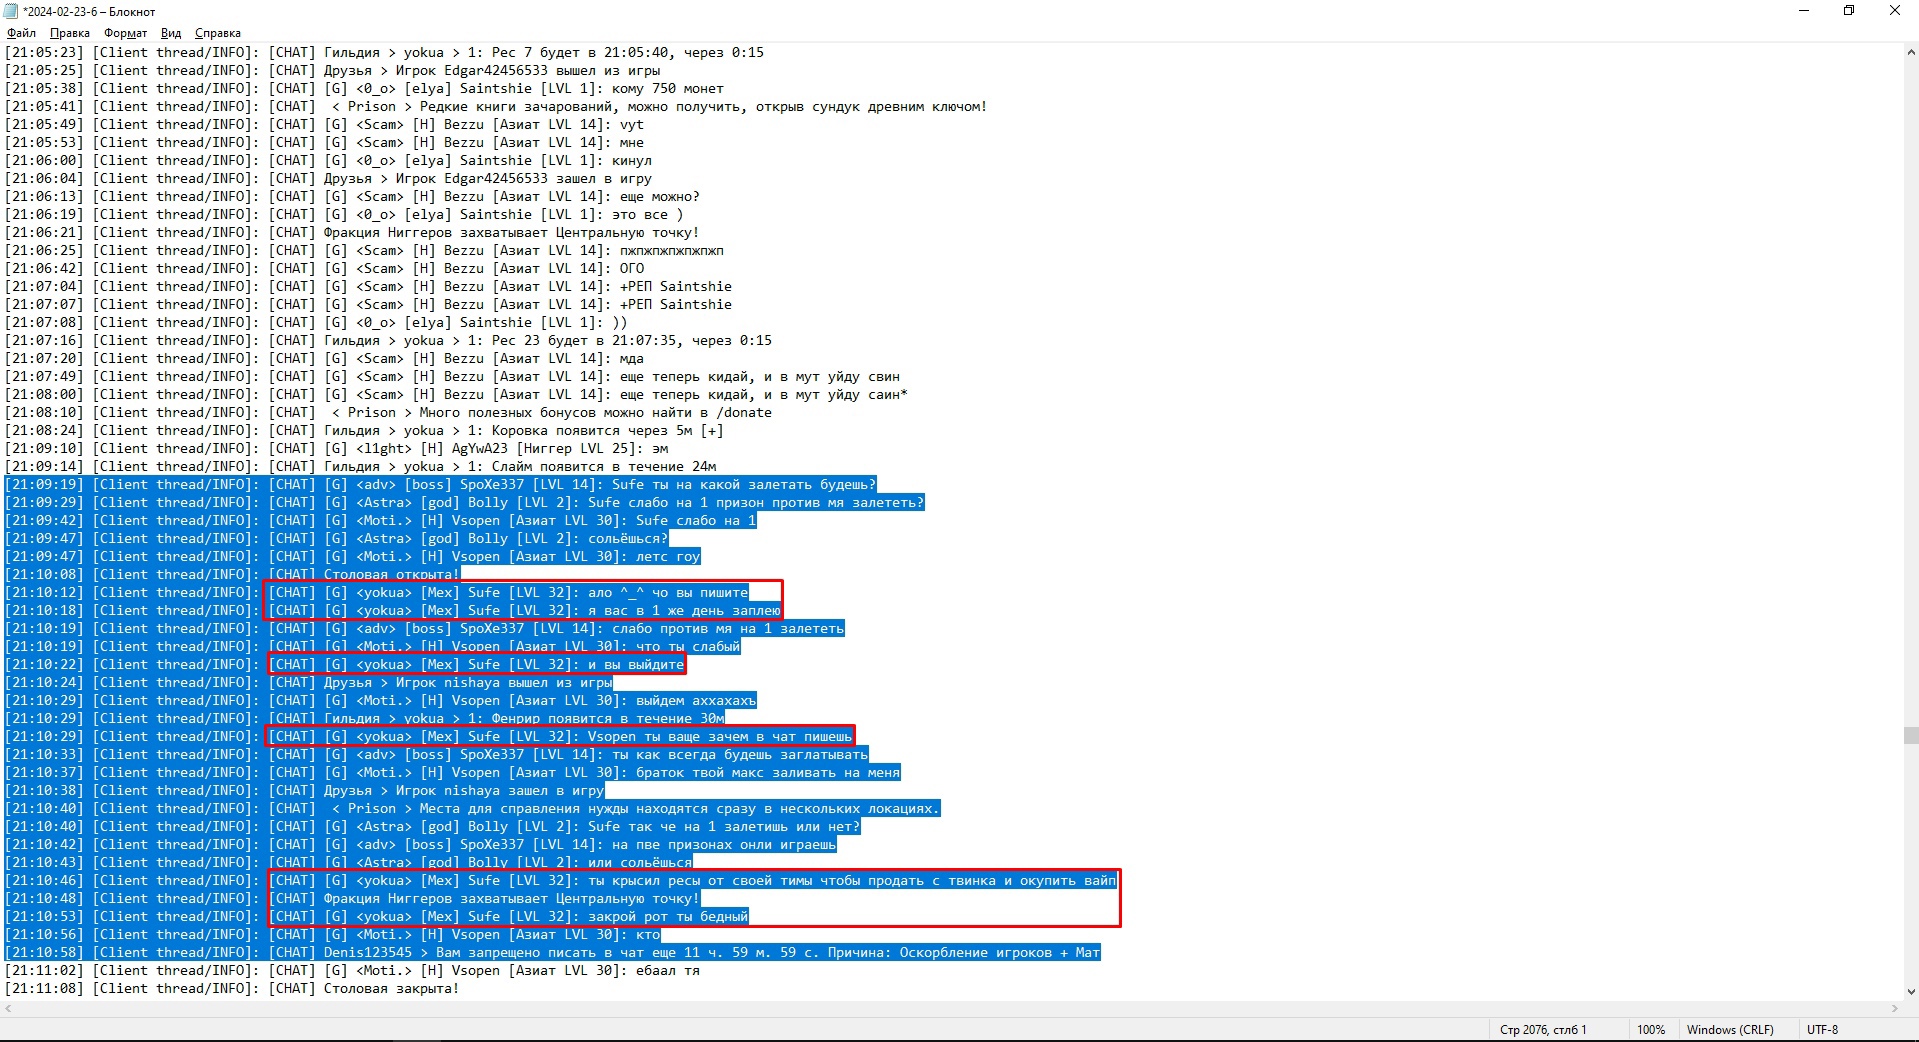Open the Правка menu
This screenshot has height=1042, width=1919.
pos(70,33)
